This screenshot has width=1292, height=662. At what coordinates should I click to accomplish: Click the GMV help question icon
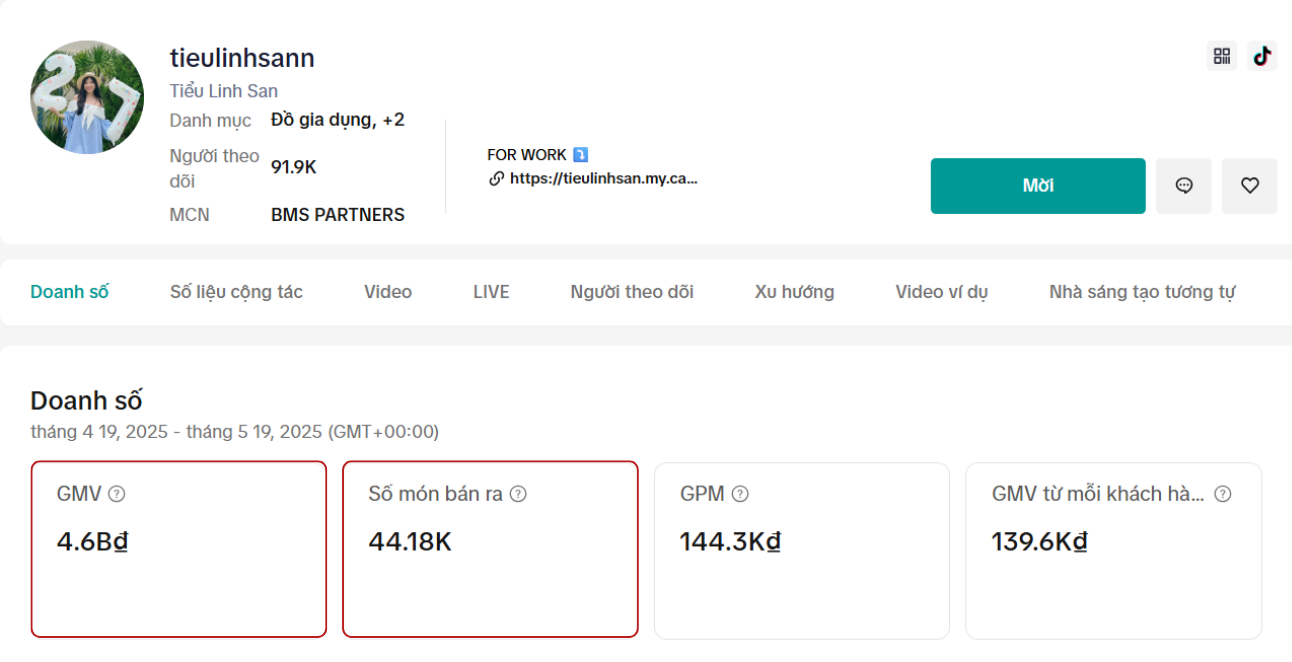117,494
